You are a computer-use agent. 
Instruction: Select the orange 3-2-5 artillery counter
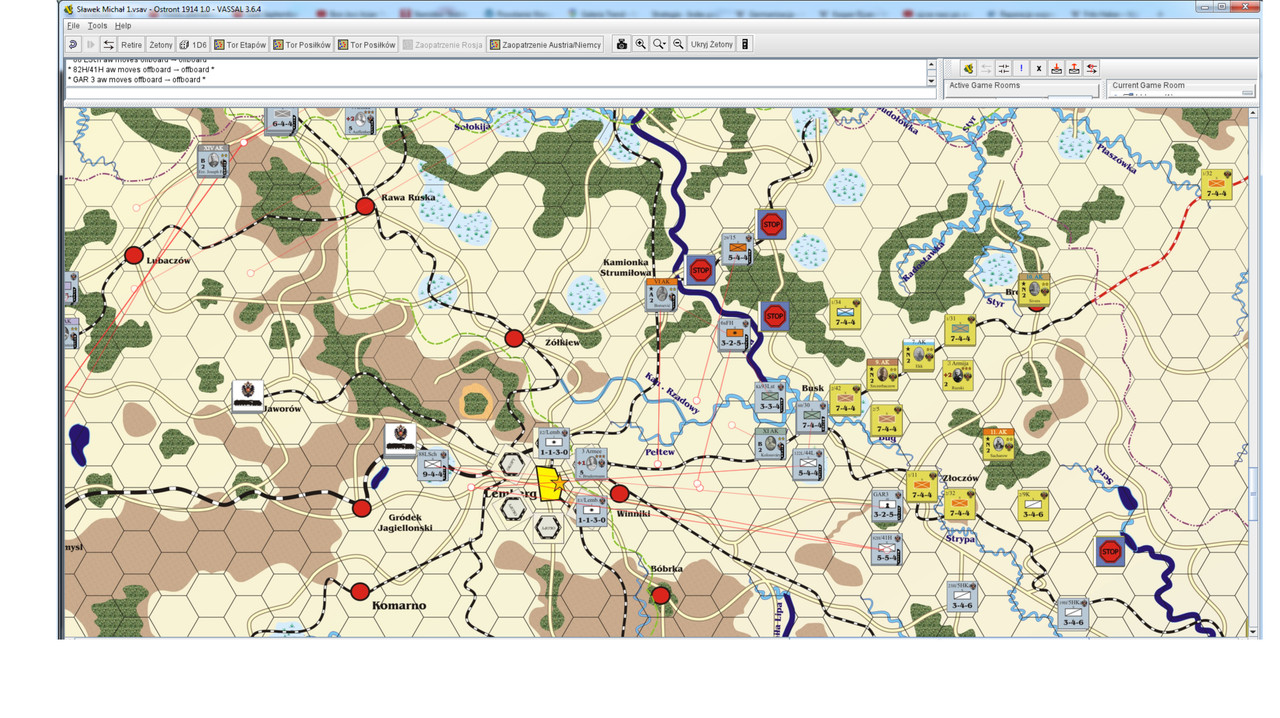[x=735, y=334]
